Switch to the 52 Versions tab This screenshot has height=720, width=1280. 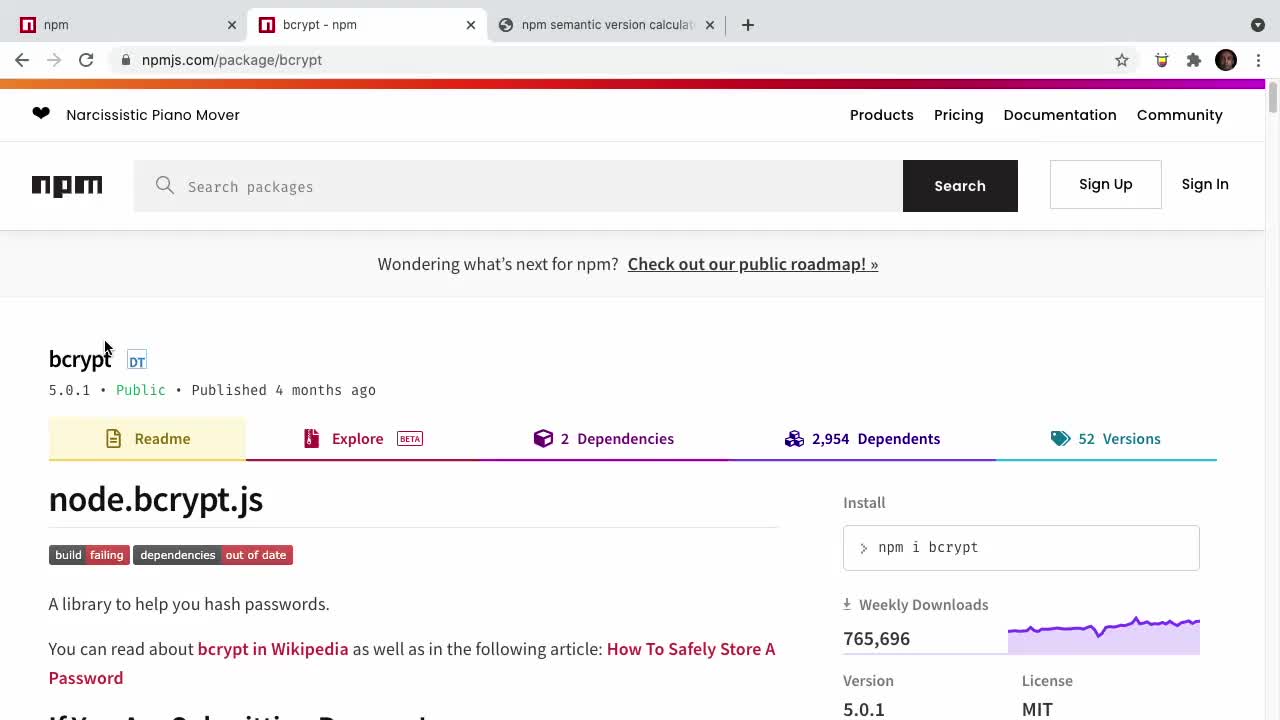(1106, 439)
